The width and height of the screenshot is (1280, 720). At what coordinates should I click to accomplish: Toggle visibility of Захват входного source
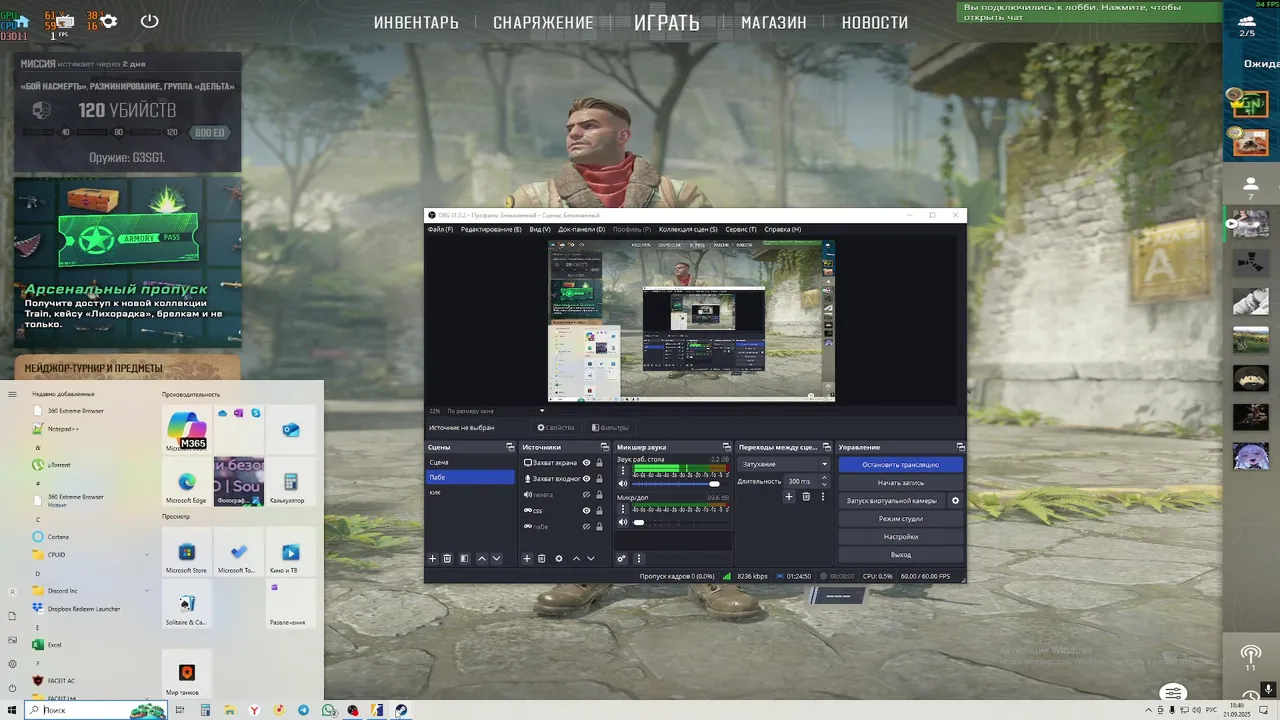tap(587, 479)
